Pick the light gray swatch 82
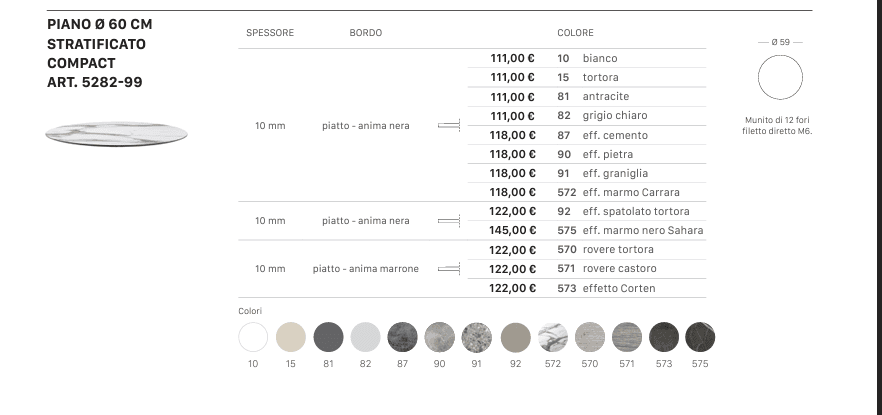The width and height of the screenshot is (882, 415). click(x=365, y=336)
